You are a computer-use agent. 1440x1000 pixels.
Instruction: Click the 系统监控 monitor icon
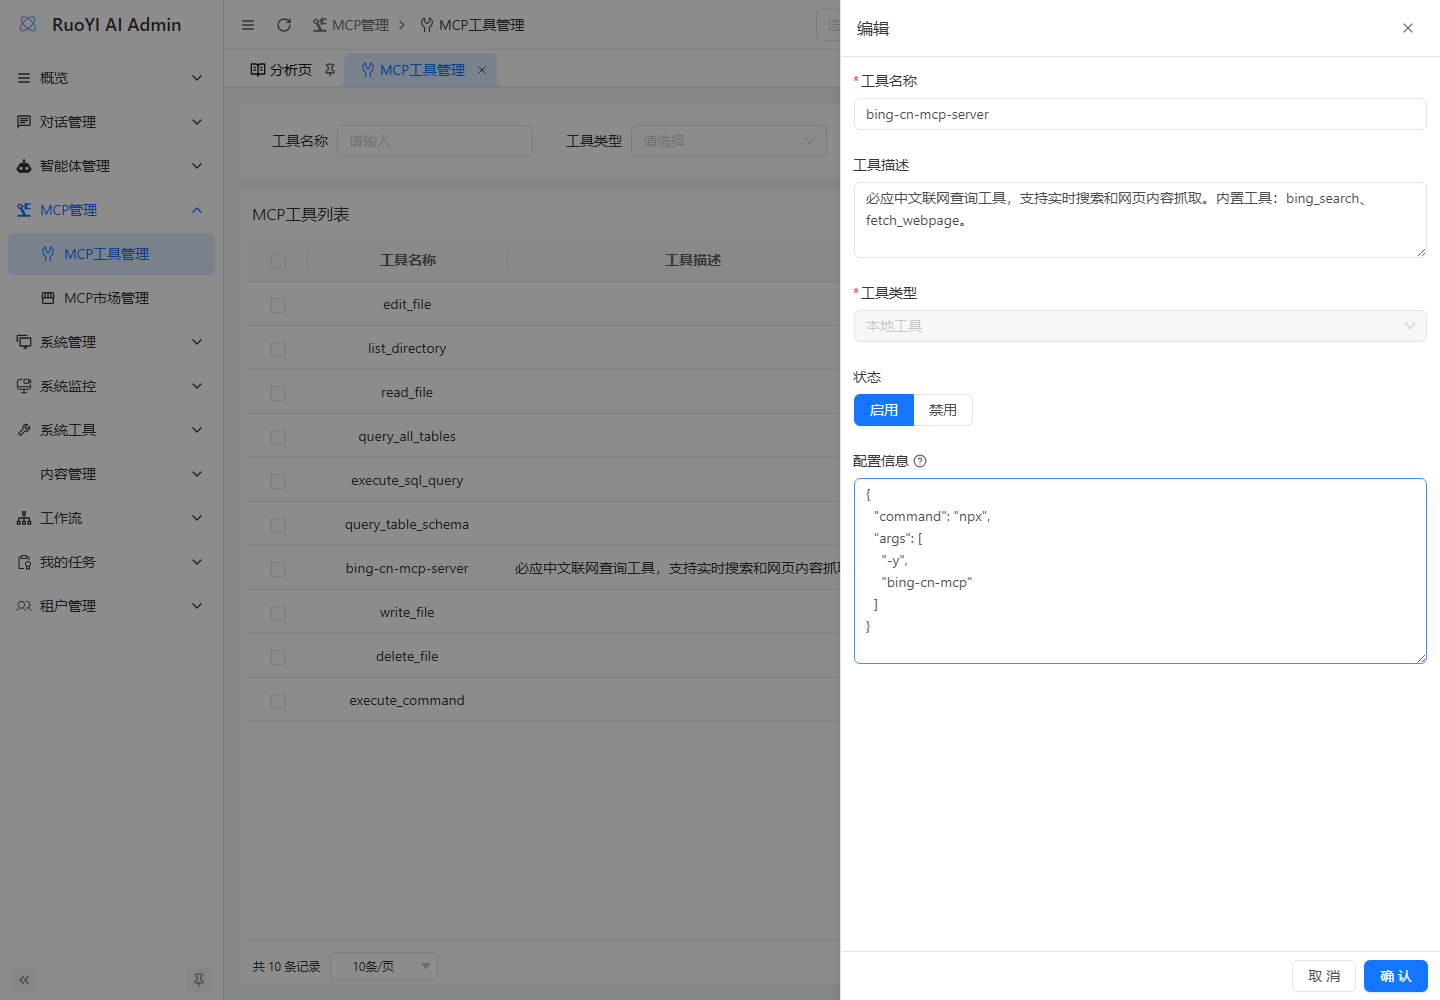click(24, 386)
